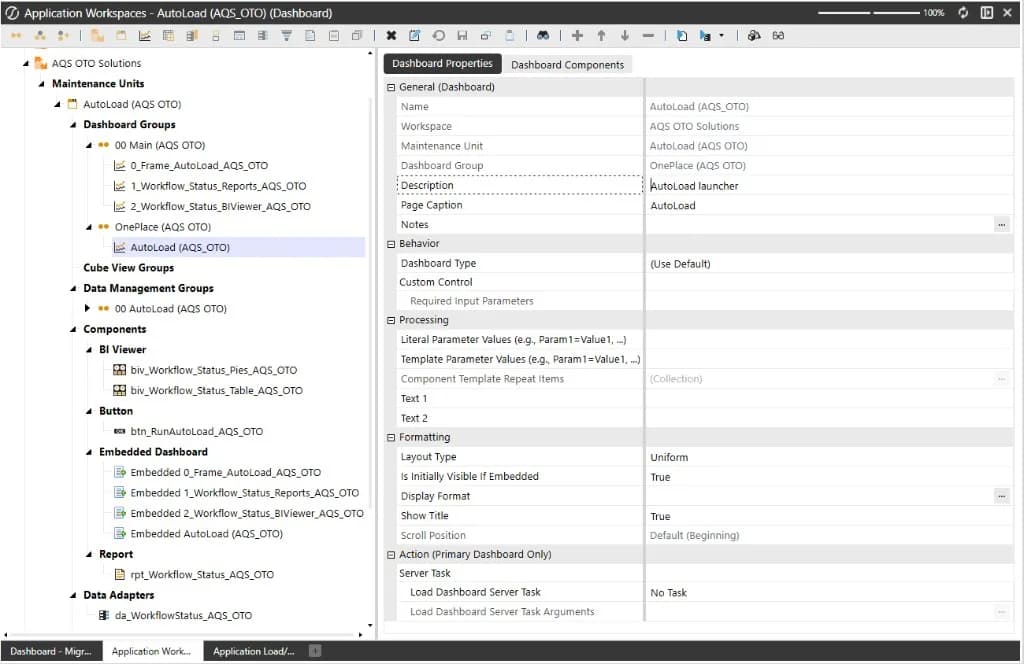Select 1_Workflow_Status_Reports_AQS_OTO in tree

pyautogui.click(x=218, y=186)
